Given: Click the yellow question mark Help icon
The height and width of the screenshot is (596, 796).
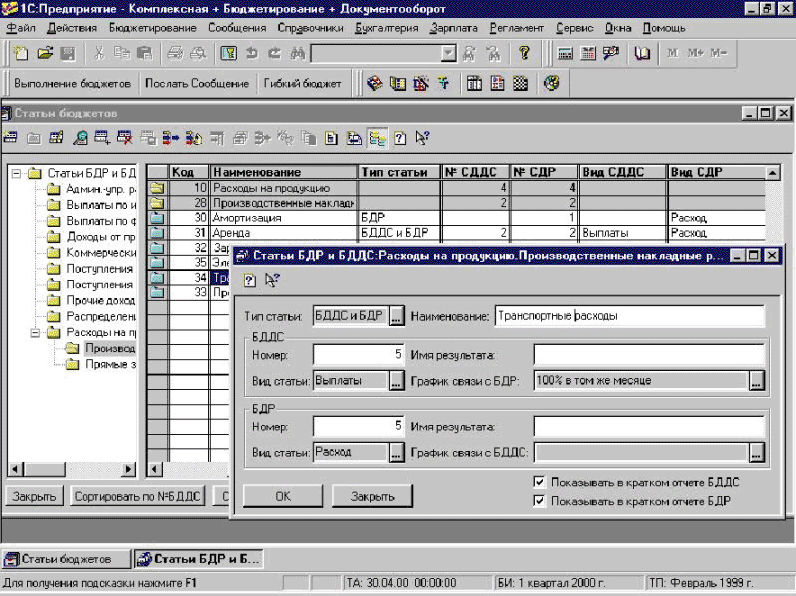Looking at the screenshot, I should click(524, 53).
